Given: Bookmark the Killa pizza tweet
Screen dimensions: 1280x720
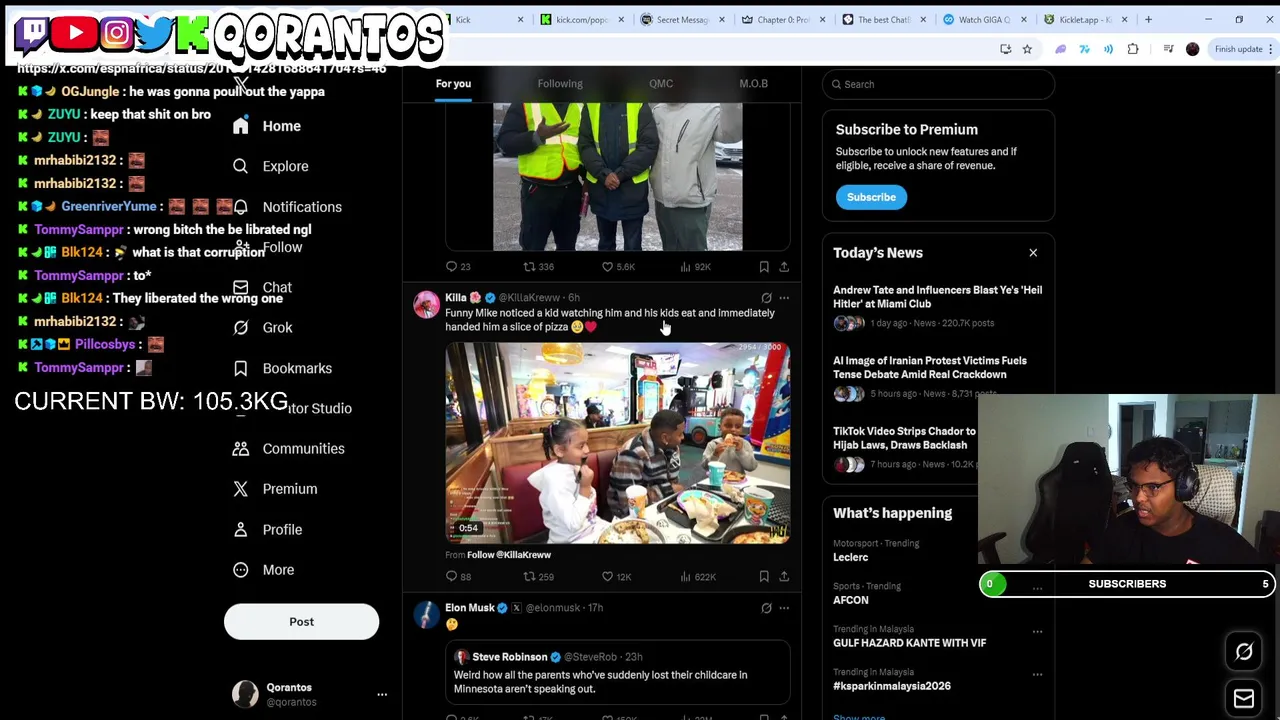Looking at the screenshot, I should pos(764,577).
